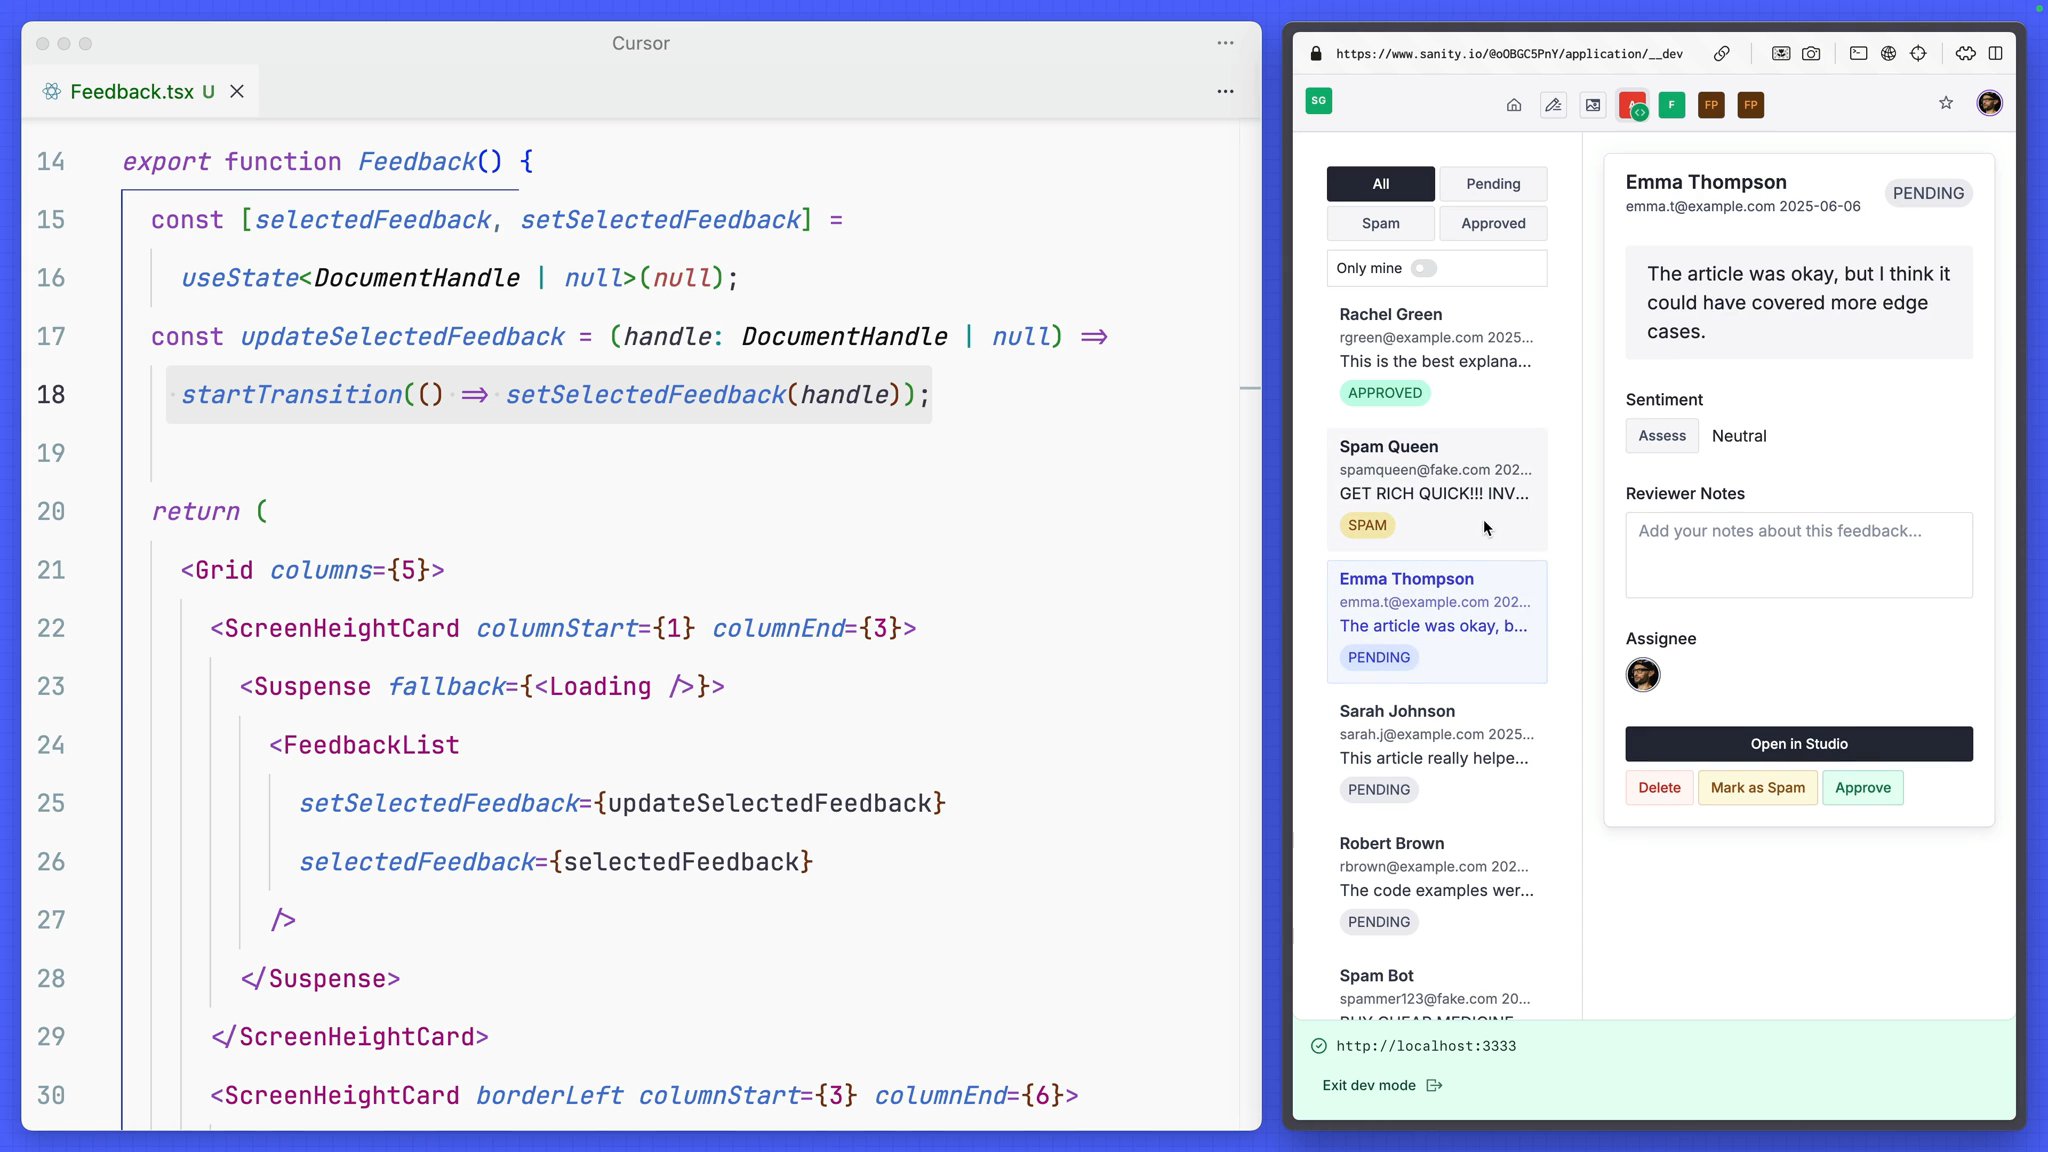The width and height of the screenshot is (2048, 1152).
Task: Select the All filter tab
Action: click(1381, 184)
